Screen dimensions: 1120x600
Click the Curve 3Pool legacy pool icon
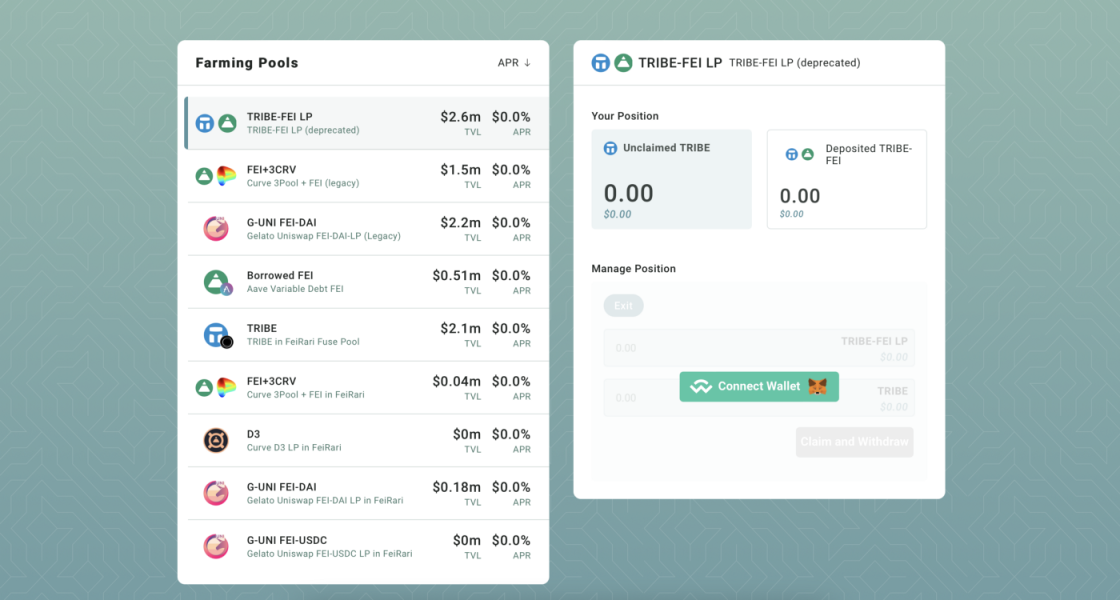(x=215, y=176)
